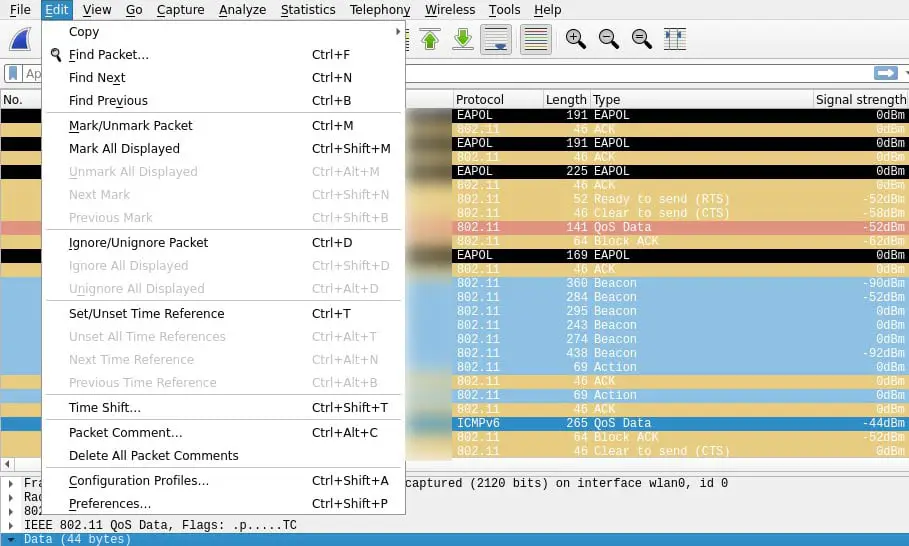Click the blue apply filter arrow button
Image resolution: width=909 pixels, height=546 pixels.
pos(885,74)
